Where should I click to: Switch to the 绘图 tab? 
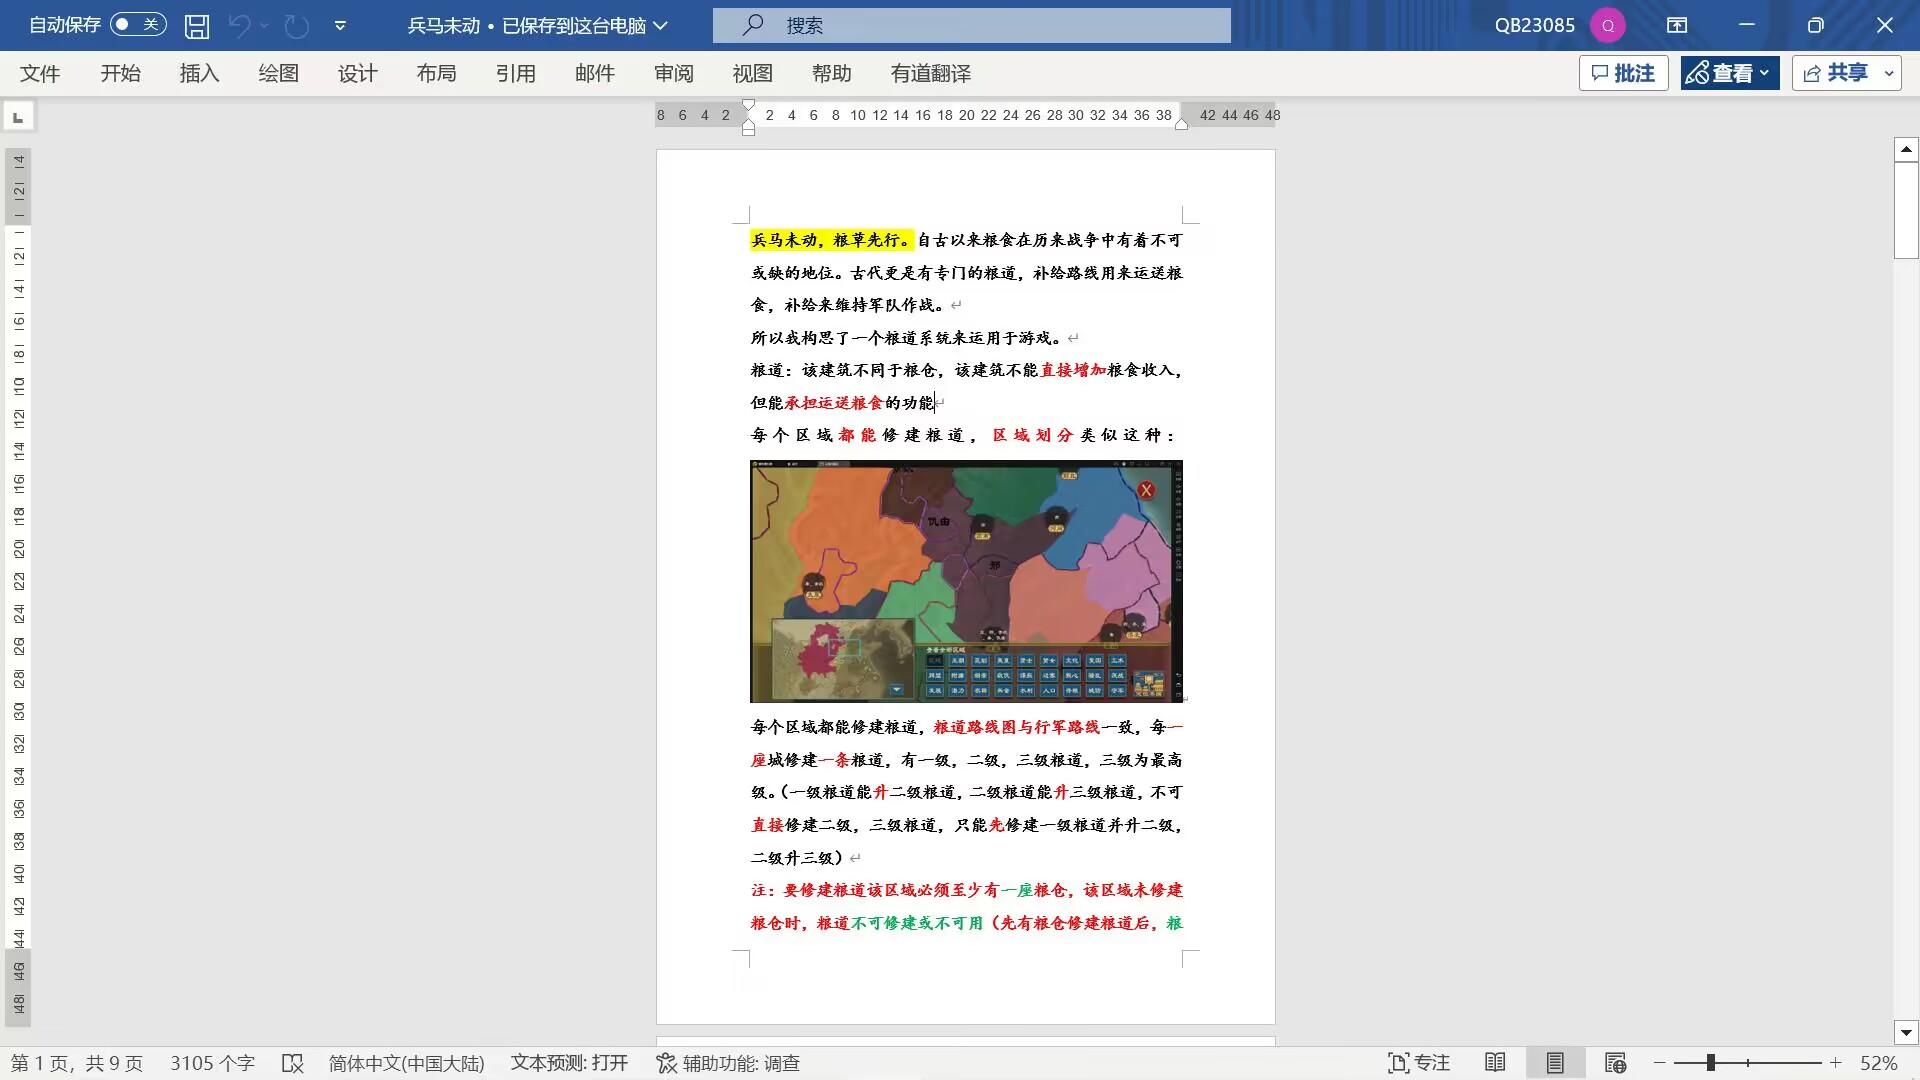click(x=278, y=74)
